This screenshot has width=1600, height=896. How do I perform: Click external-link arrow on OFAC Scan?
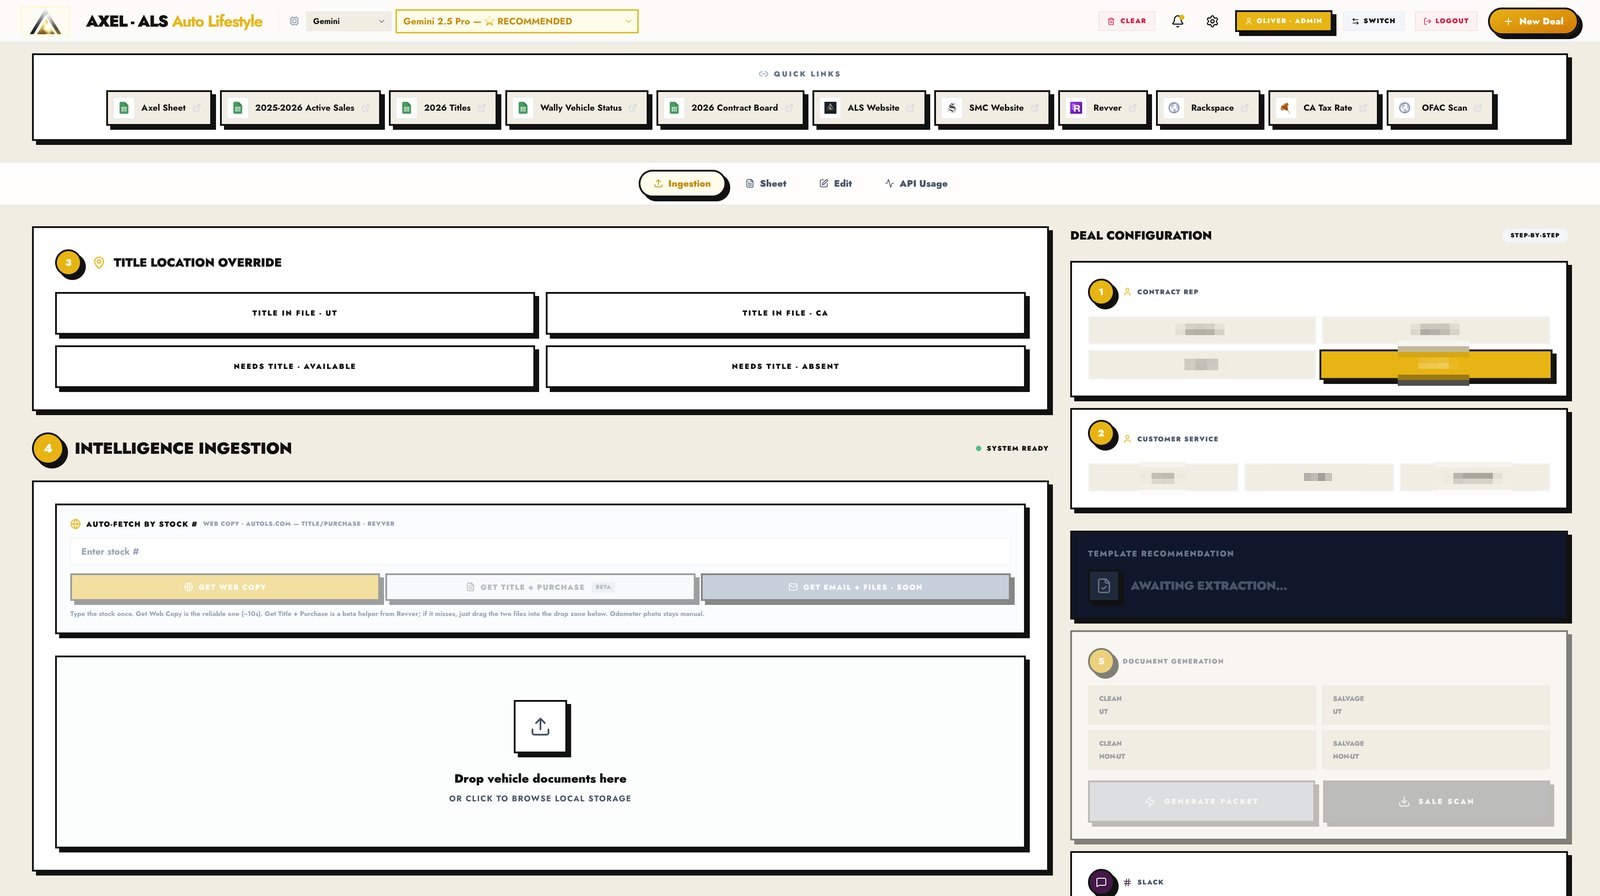[1478, 108]
